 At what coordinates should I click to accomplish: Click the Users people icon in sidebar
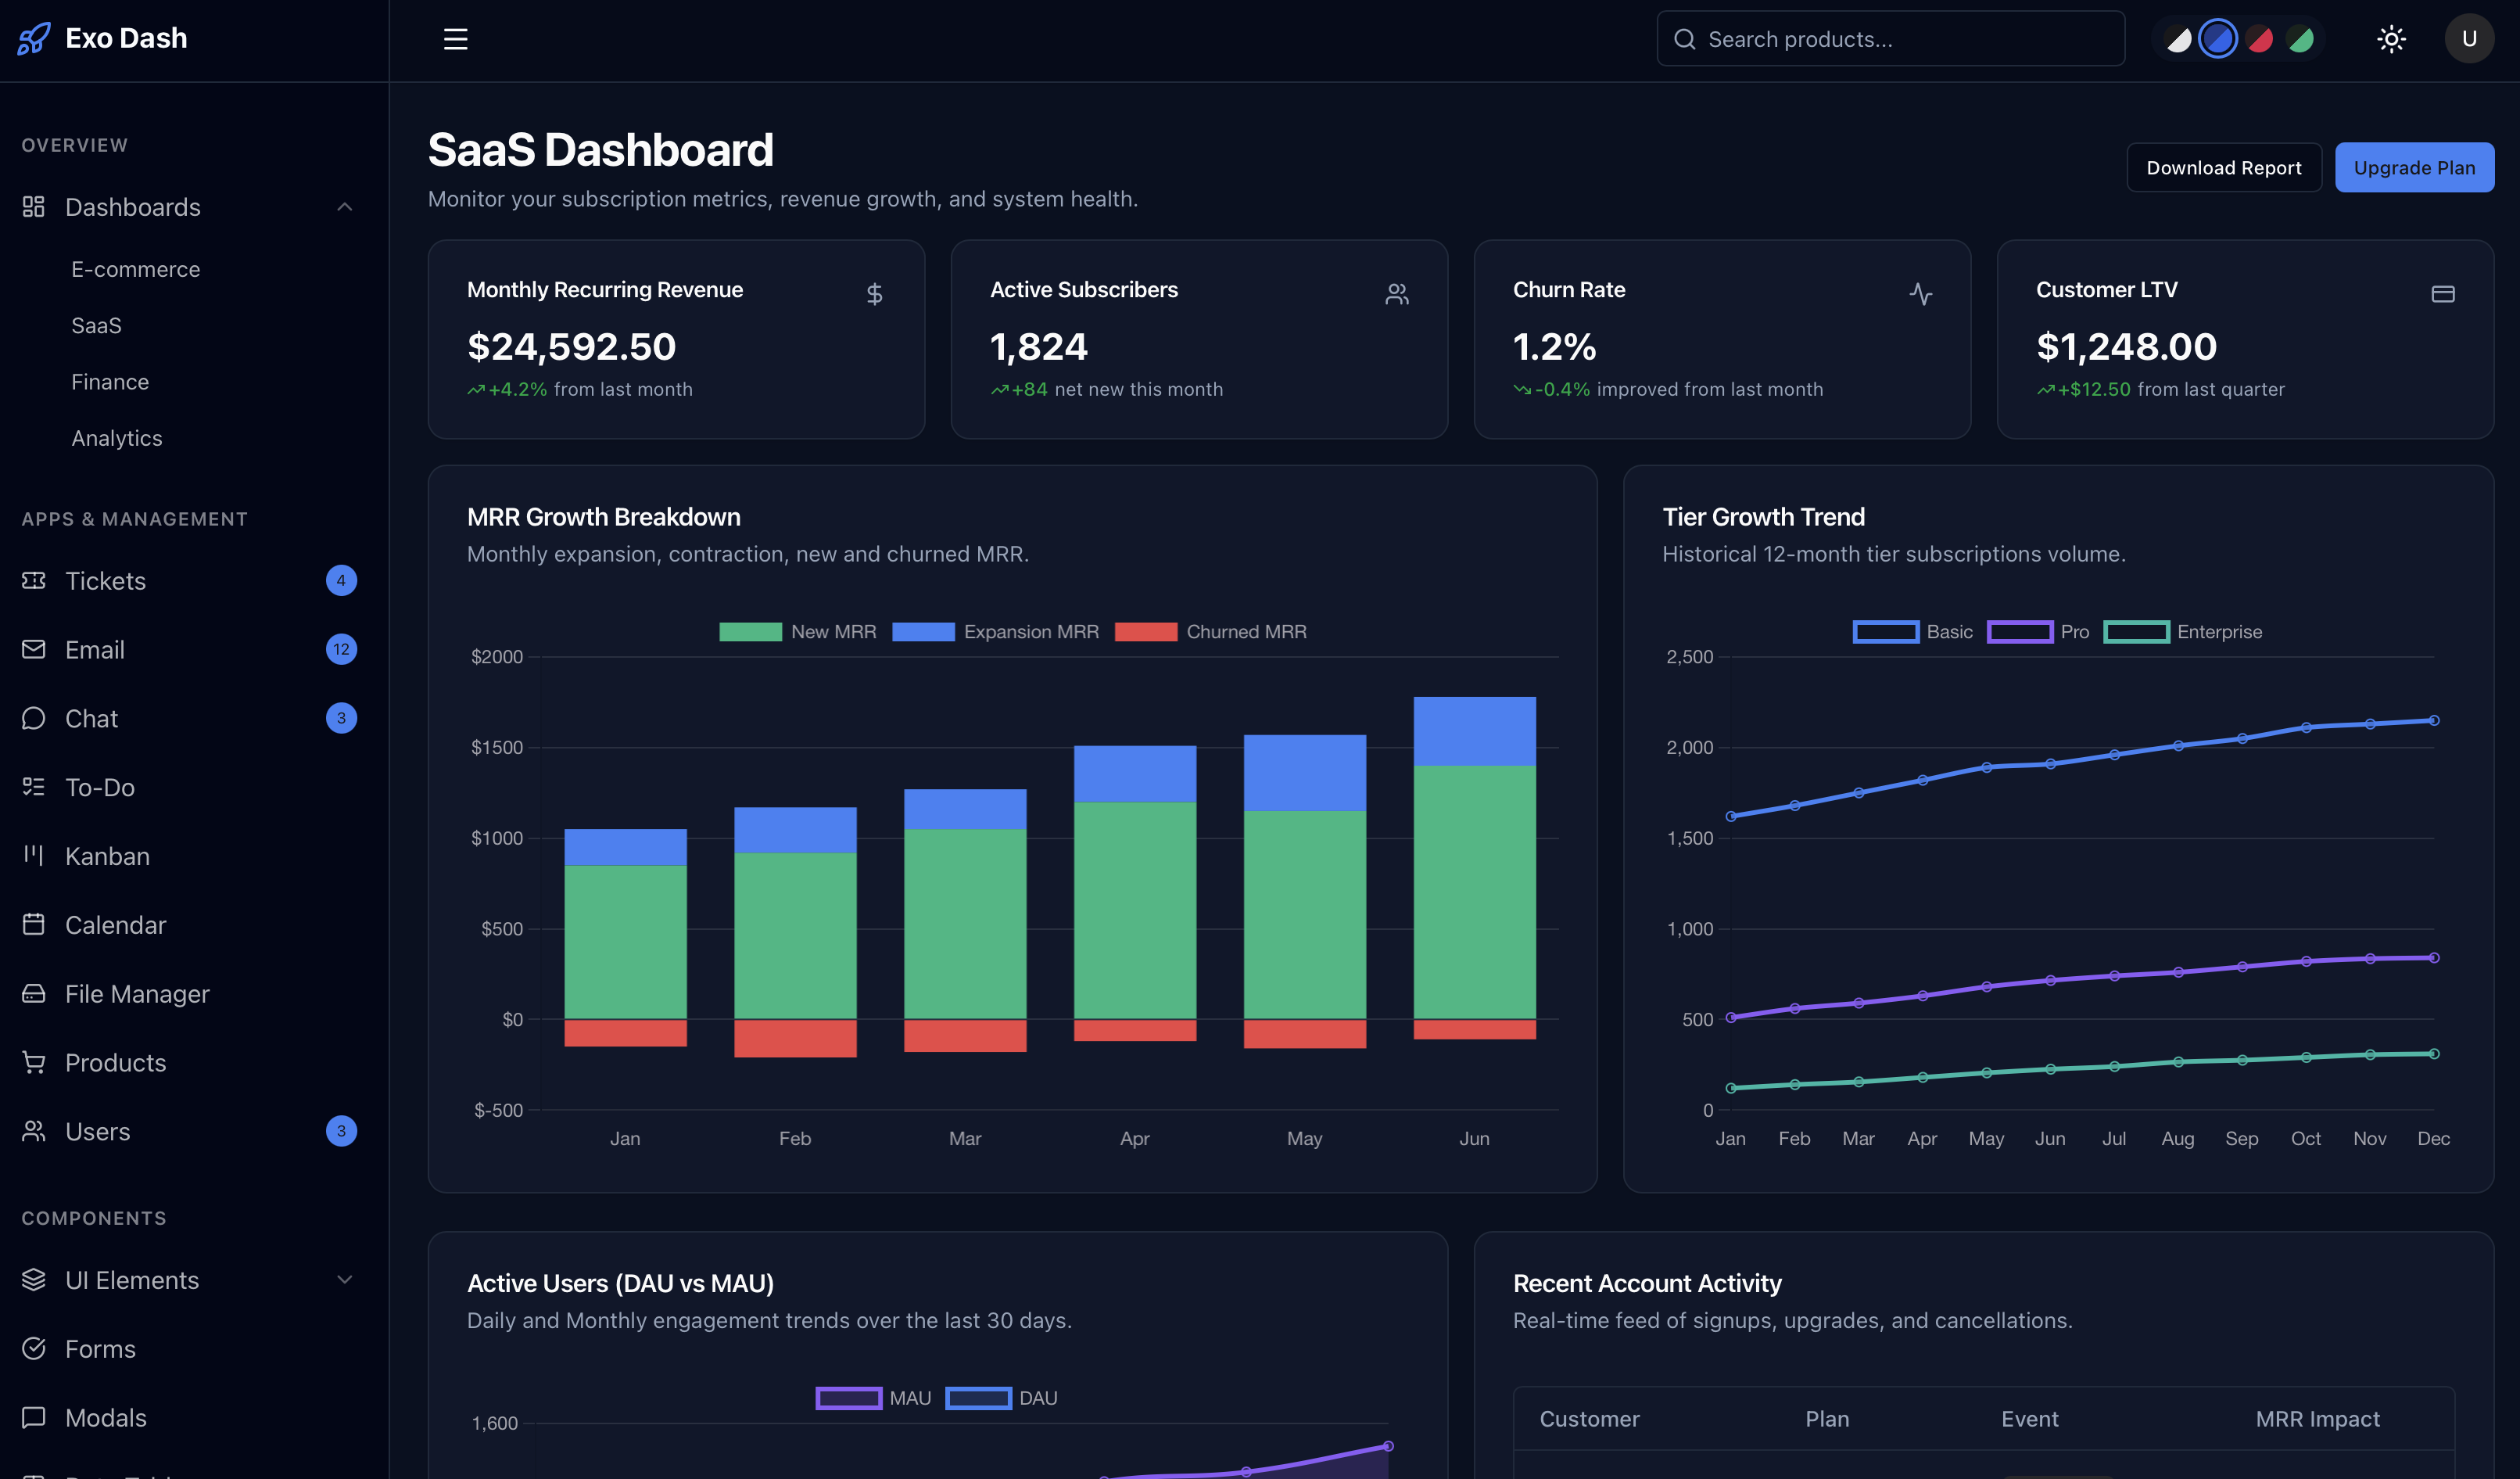point(34,1132)
